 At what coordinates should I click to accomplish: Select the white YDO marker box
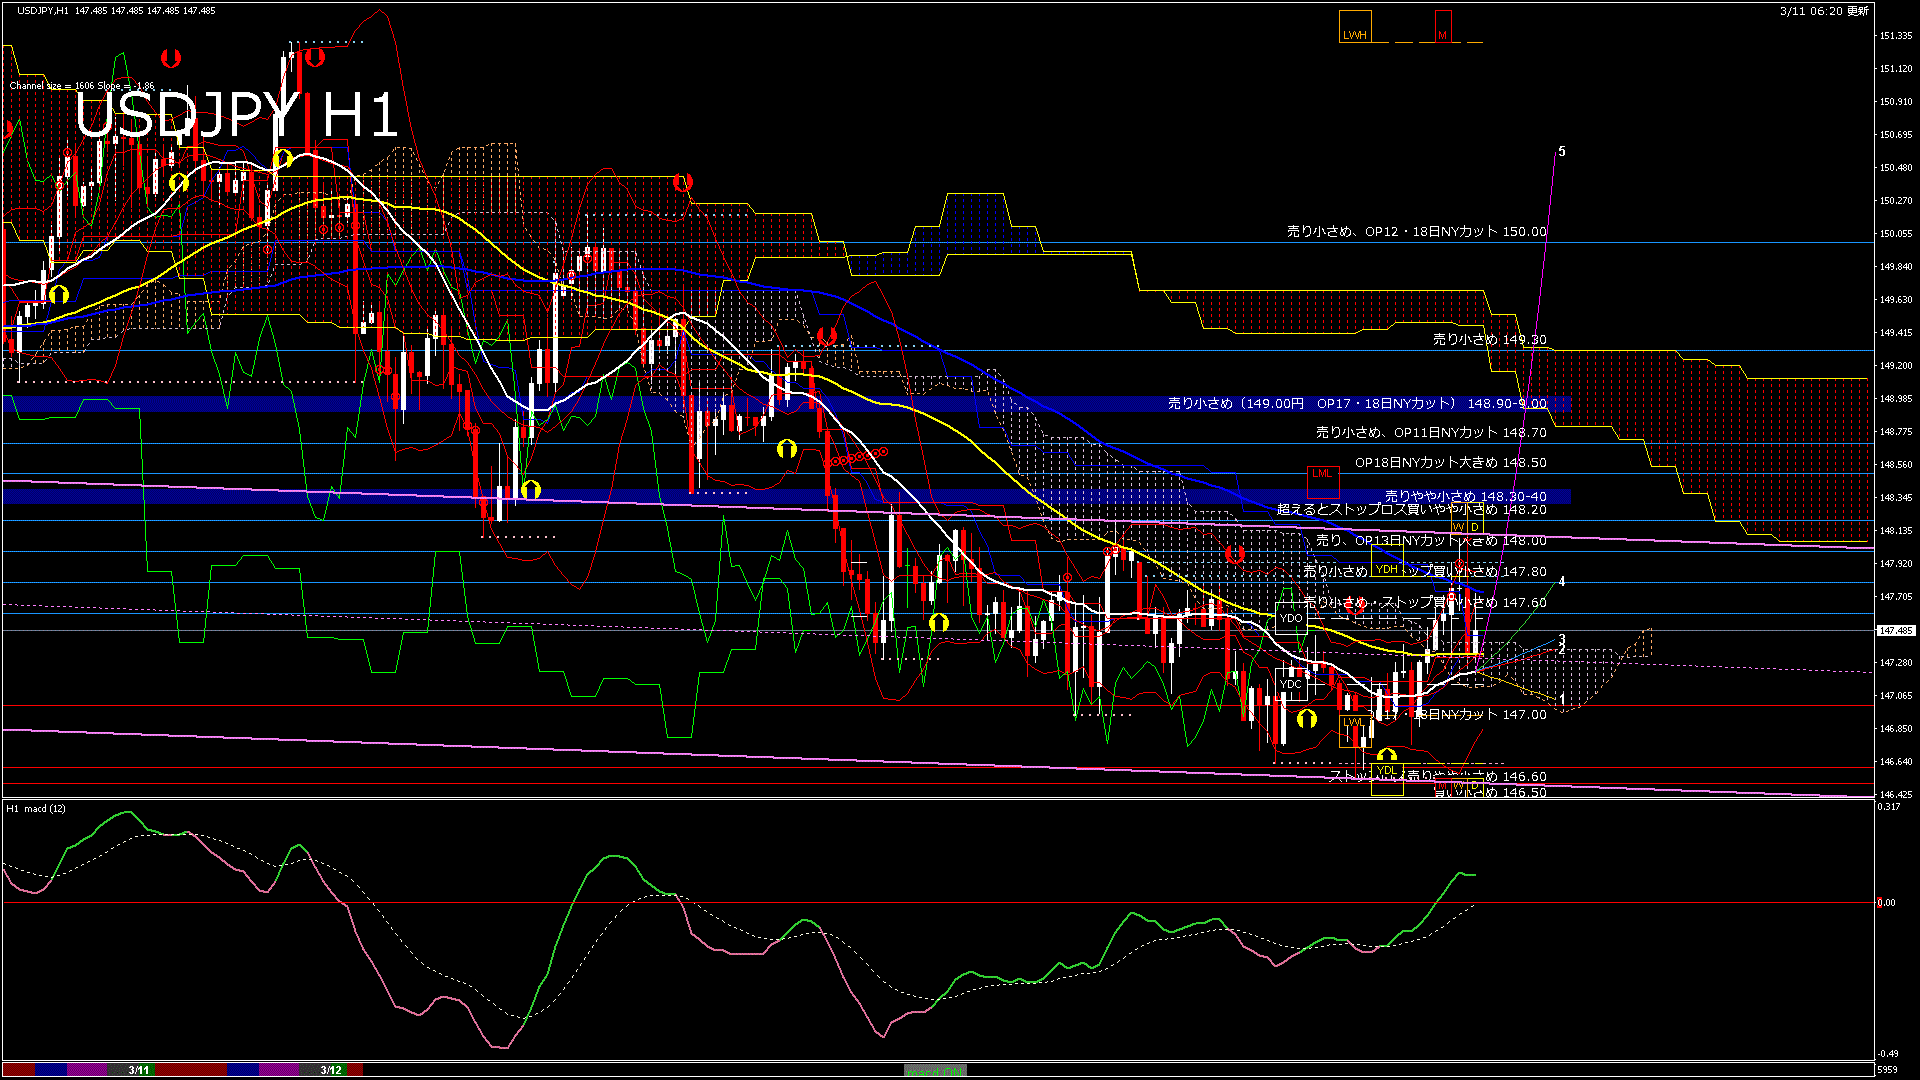(1291, 618)
